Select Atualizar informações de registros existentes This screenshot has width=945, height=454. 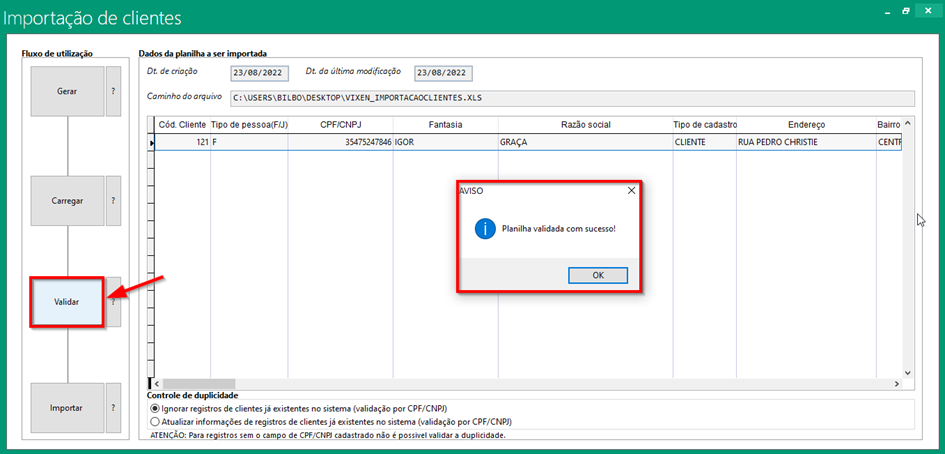tap(153, 422)
